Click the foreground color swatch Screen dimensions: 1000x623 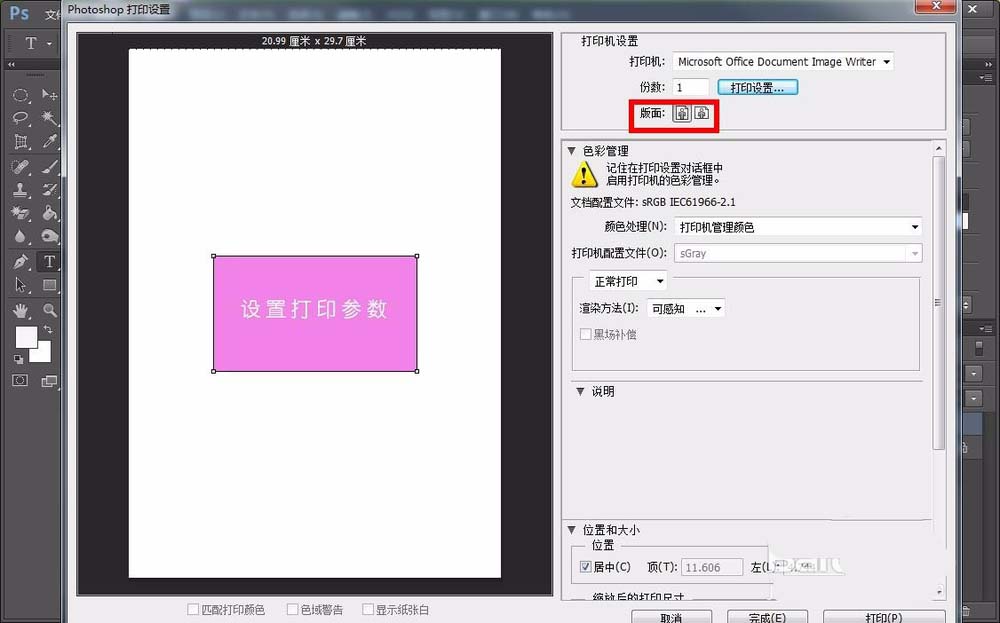pyautogui.click(x=26, y=337)
